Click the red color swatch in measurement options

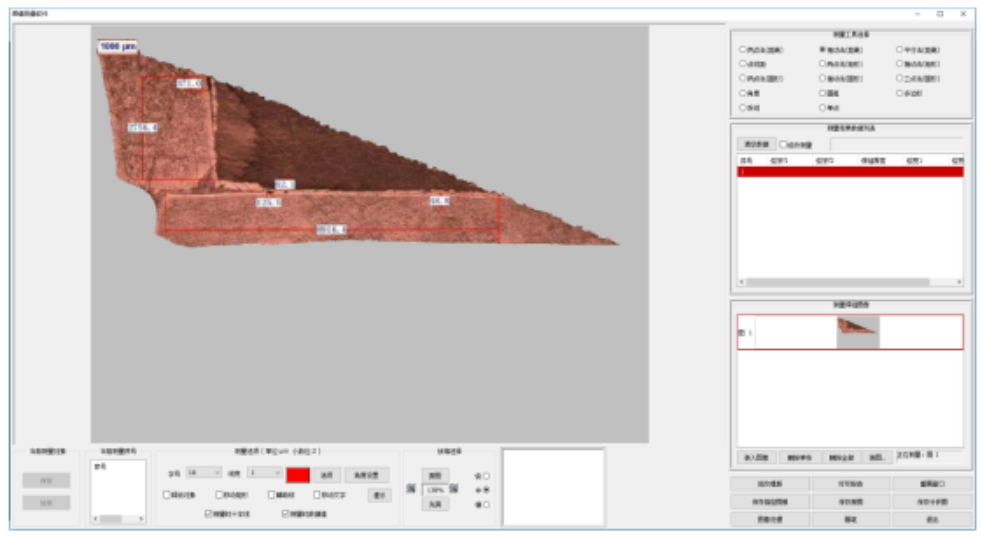(299, 474)
